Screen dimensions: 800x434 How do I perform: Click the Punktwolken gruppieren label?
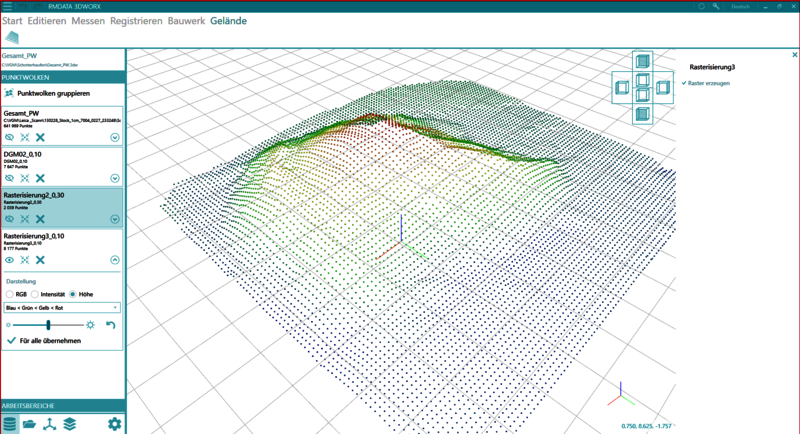(x=54, y=93)
